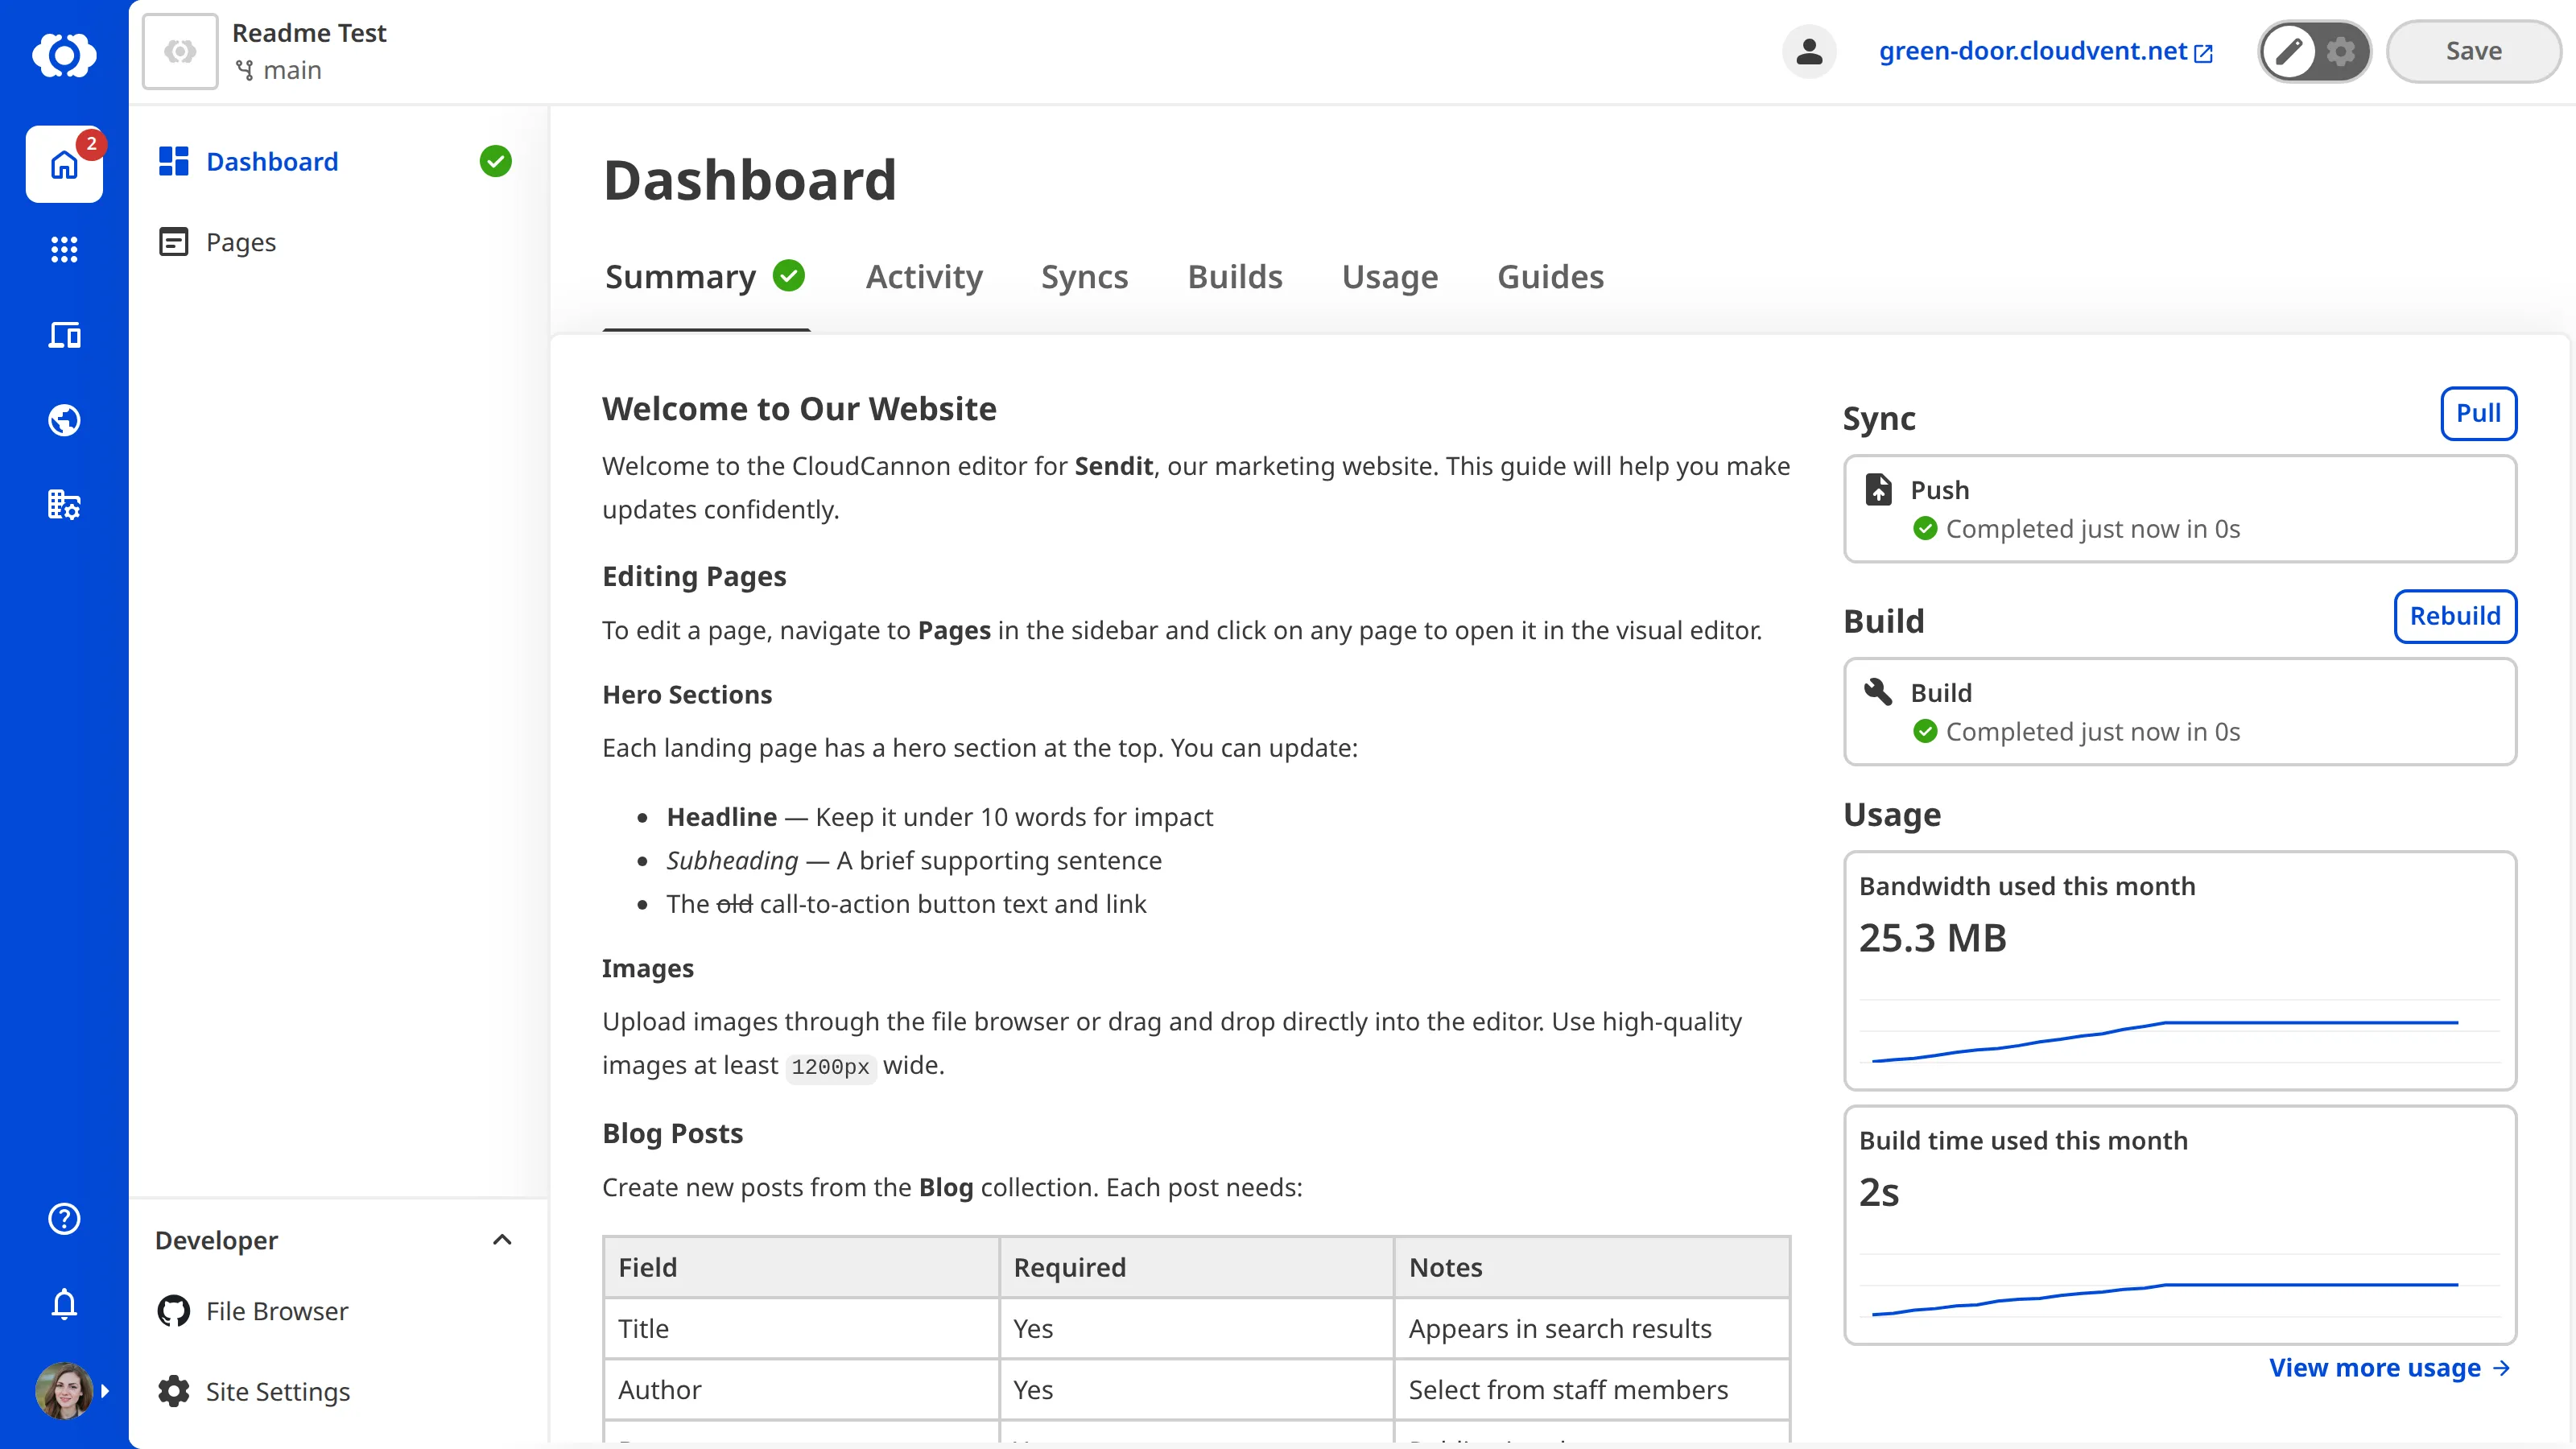Switch to the Guides tab

(x=1550, y=277)
